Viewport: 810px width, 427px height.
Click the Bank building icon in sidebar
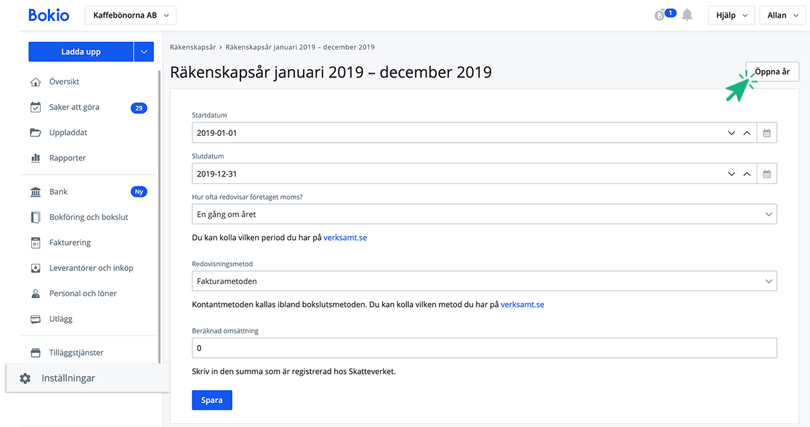coord(36,191)
